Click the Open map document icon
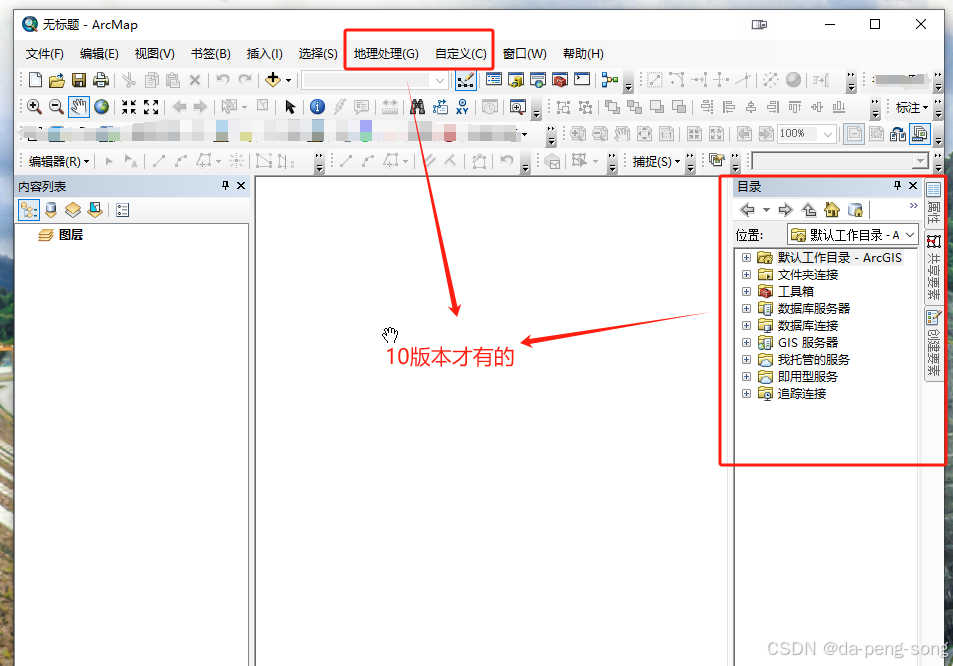Screen dimensions: 953x666 57,80
